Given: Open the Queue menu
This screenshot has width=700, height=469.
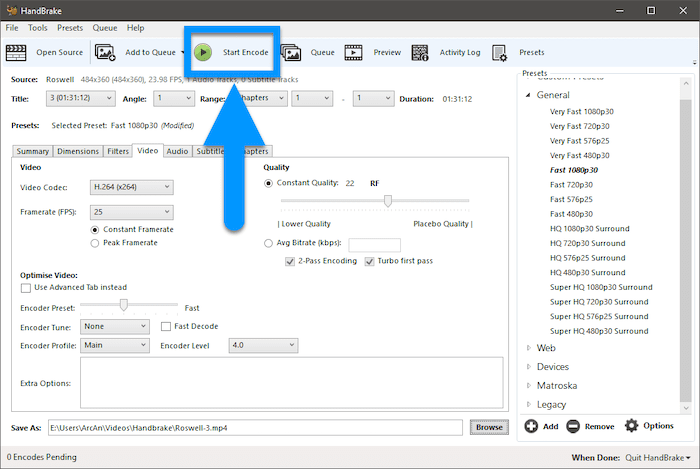Looking at the screenshot, I should (105, 28).
